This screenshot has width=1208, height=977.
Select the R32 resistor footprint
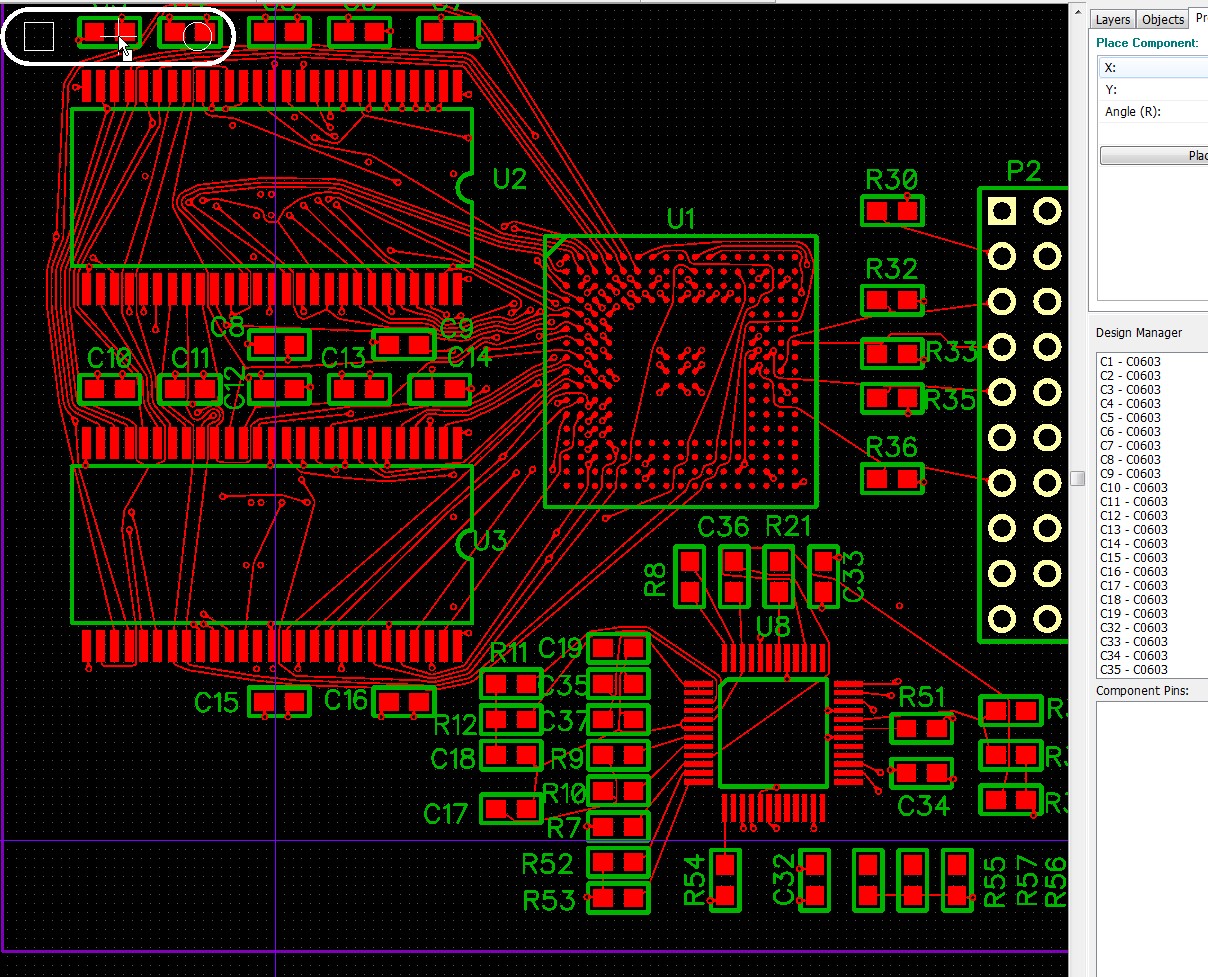coord(892,300)
